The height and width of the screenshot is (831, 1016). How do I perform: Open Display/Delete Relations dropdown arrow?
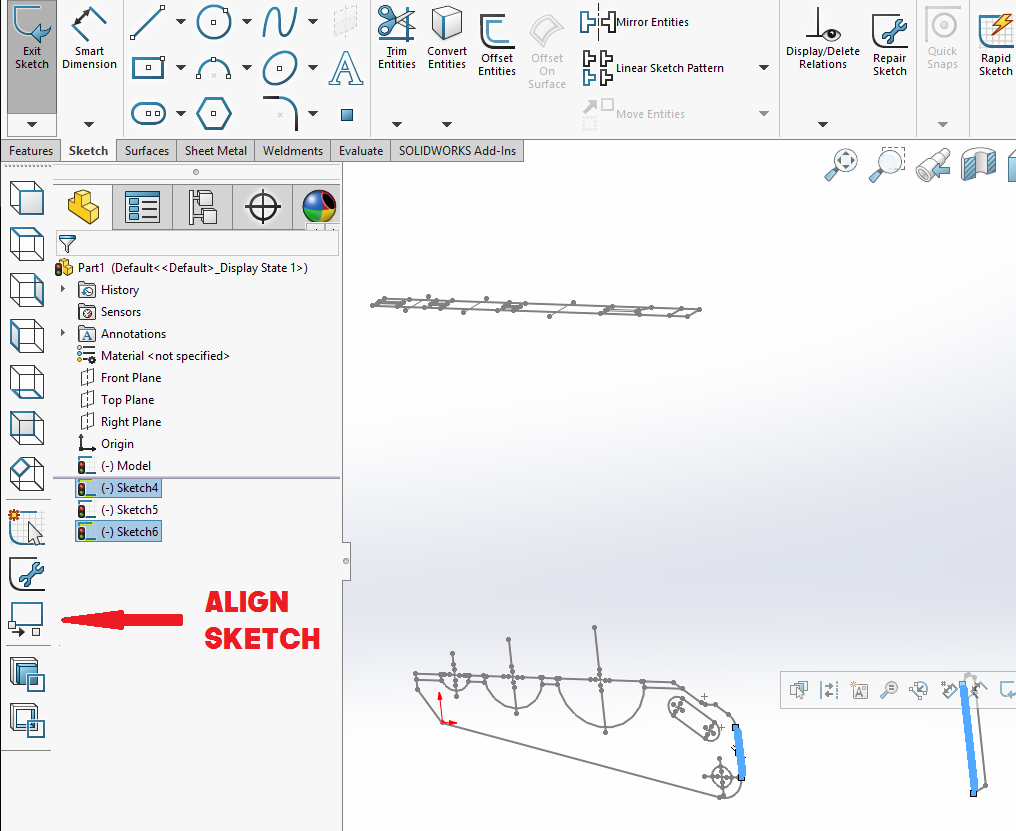tap(822, 124)
